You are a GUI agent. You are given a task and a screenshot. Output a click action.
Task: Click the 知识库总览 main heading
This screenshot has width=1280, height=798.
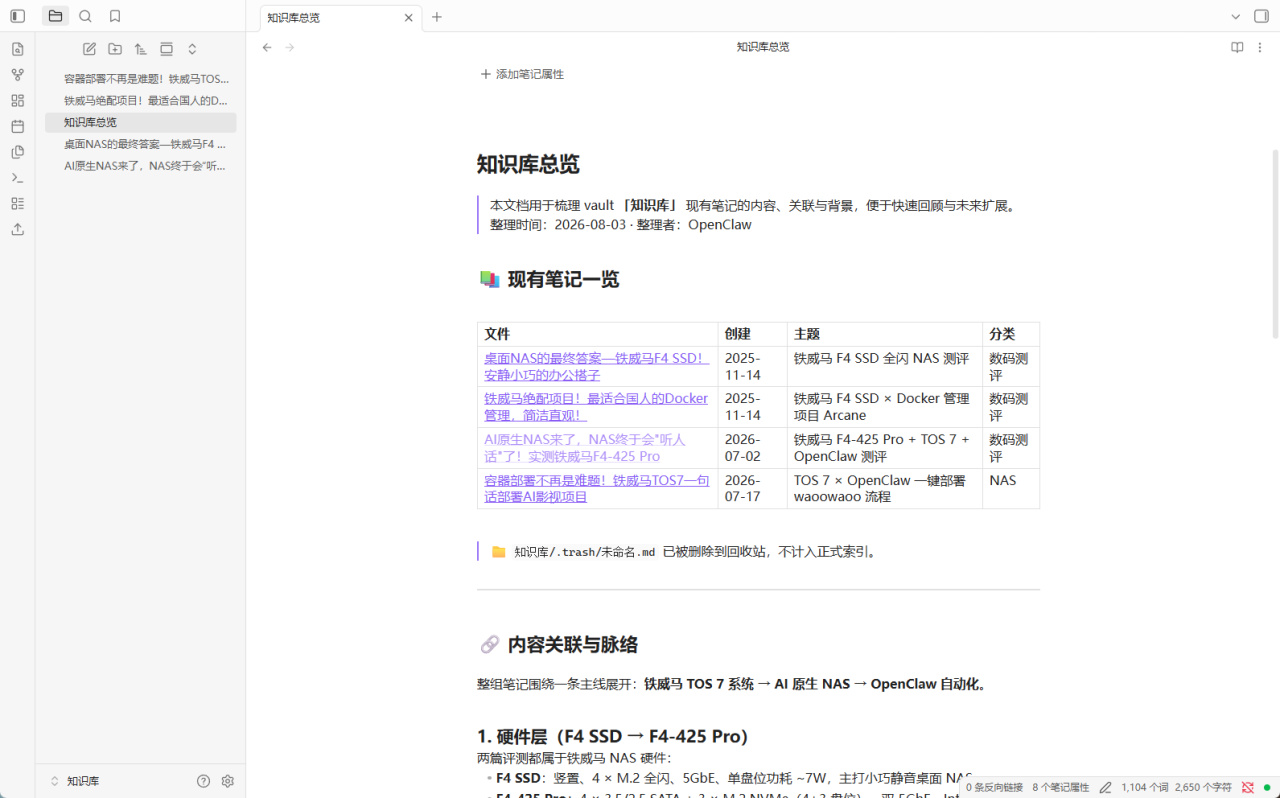click(x=528, y=165)
